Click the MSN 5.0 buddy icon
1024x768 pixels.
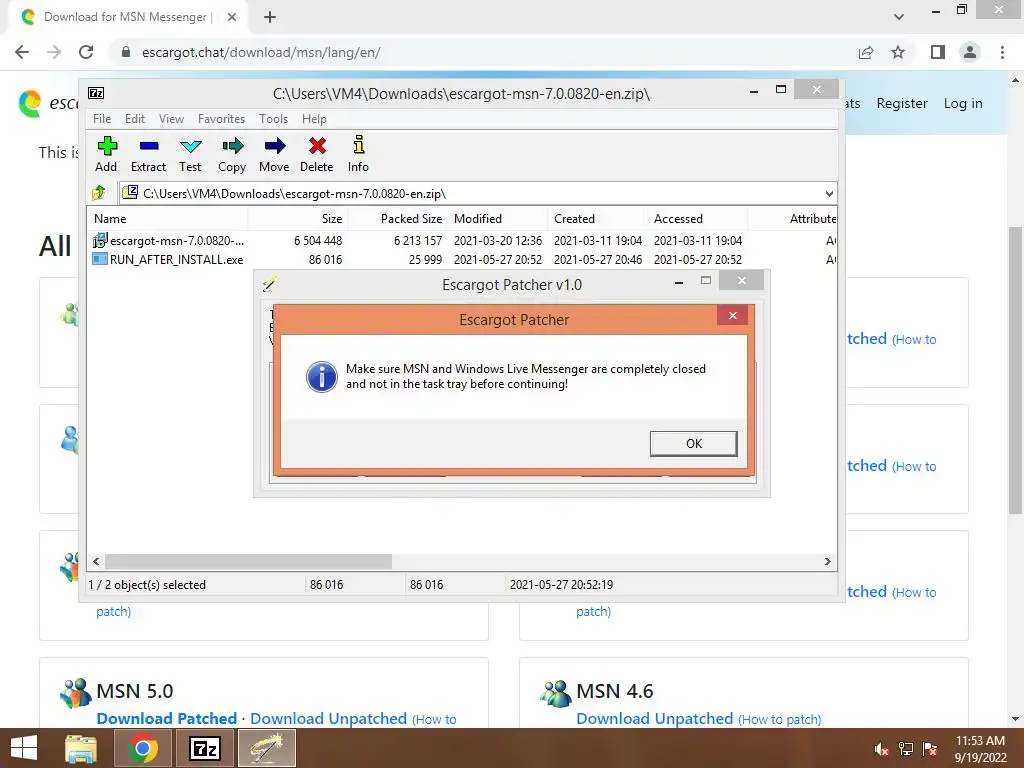[76, 693]
